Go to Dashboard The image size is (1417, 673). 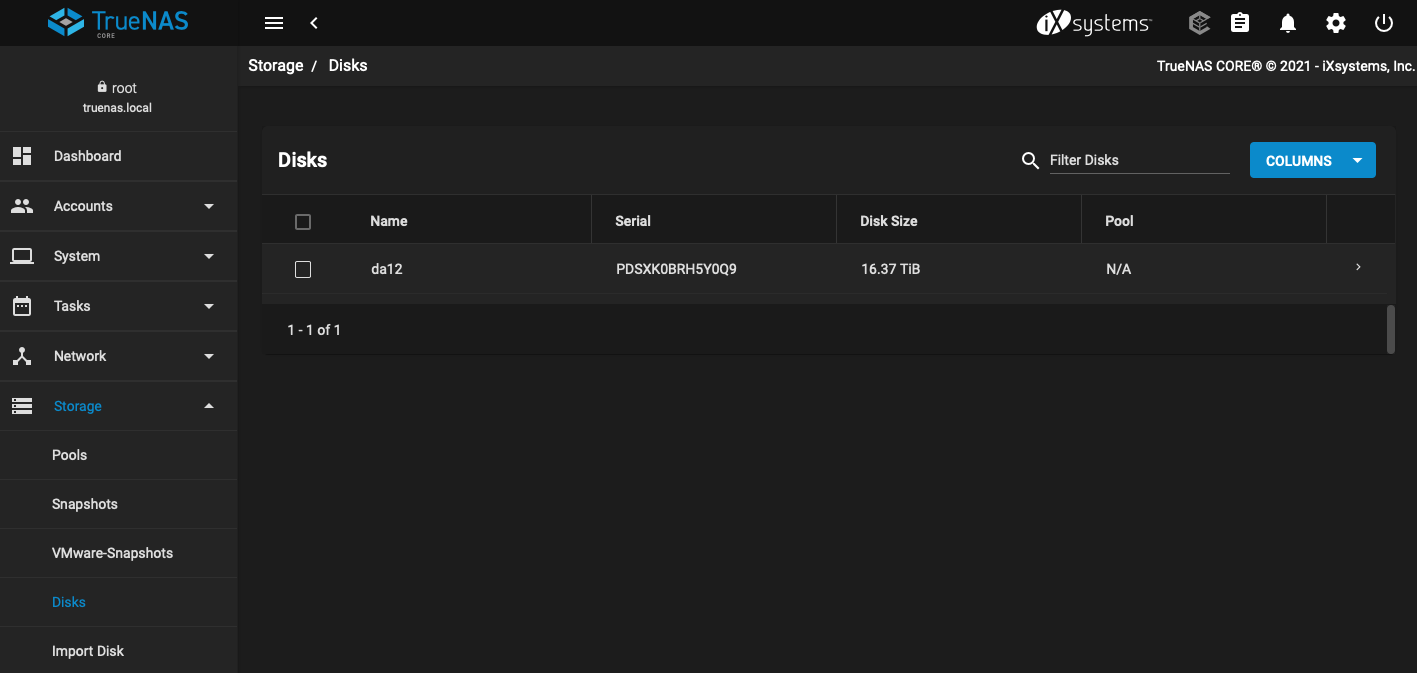coord(118,156)
